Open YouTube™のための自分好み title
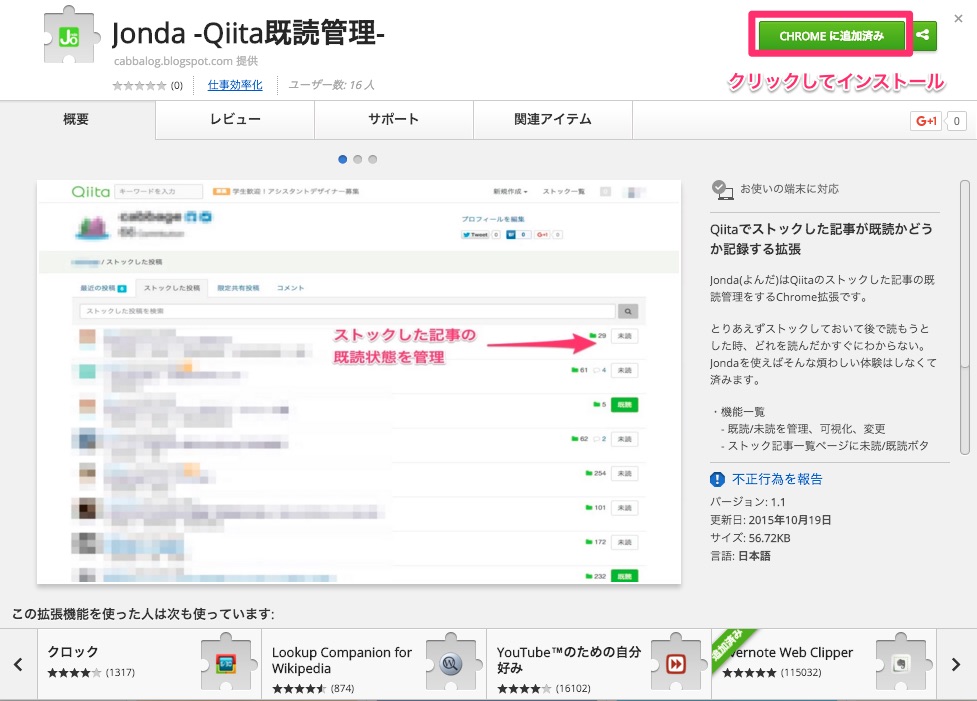 tap(568, 660)
